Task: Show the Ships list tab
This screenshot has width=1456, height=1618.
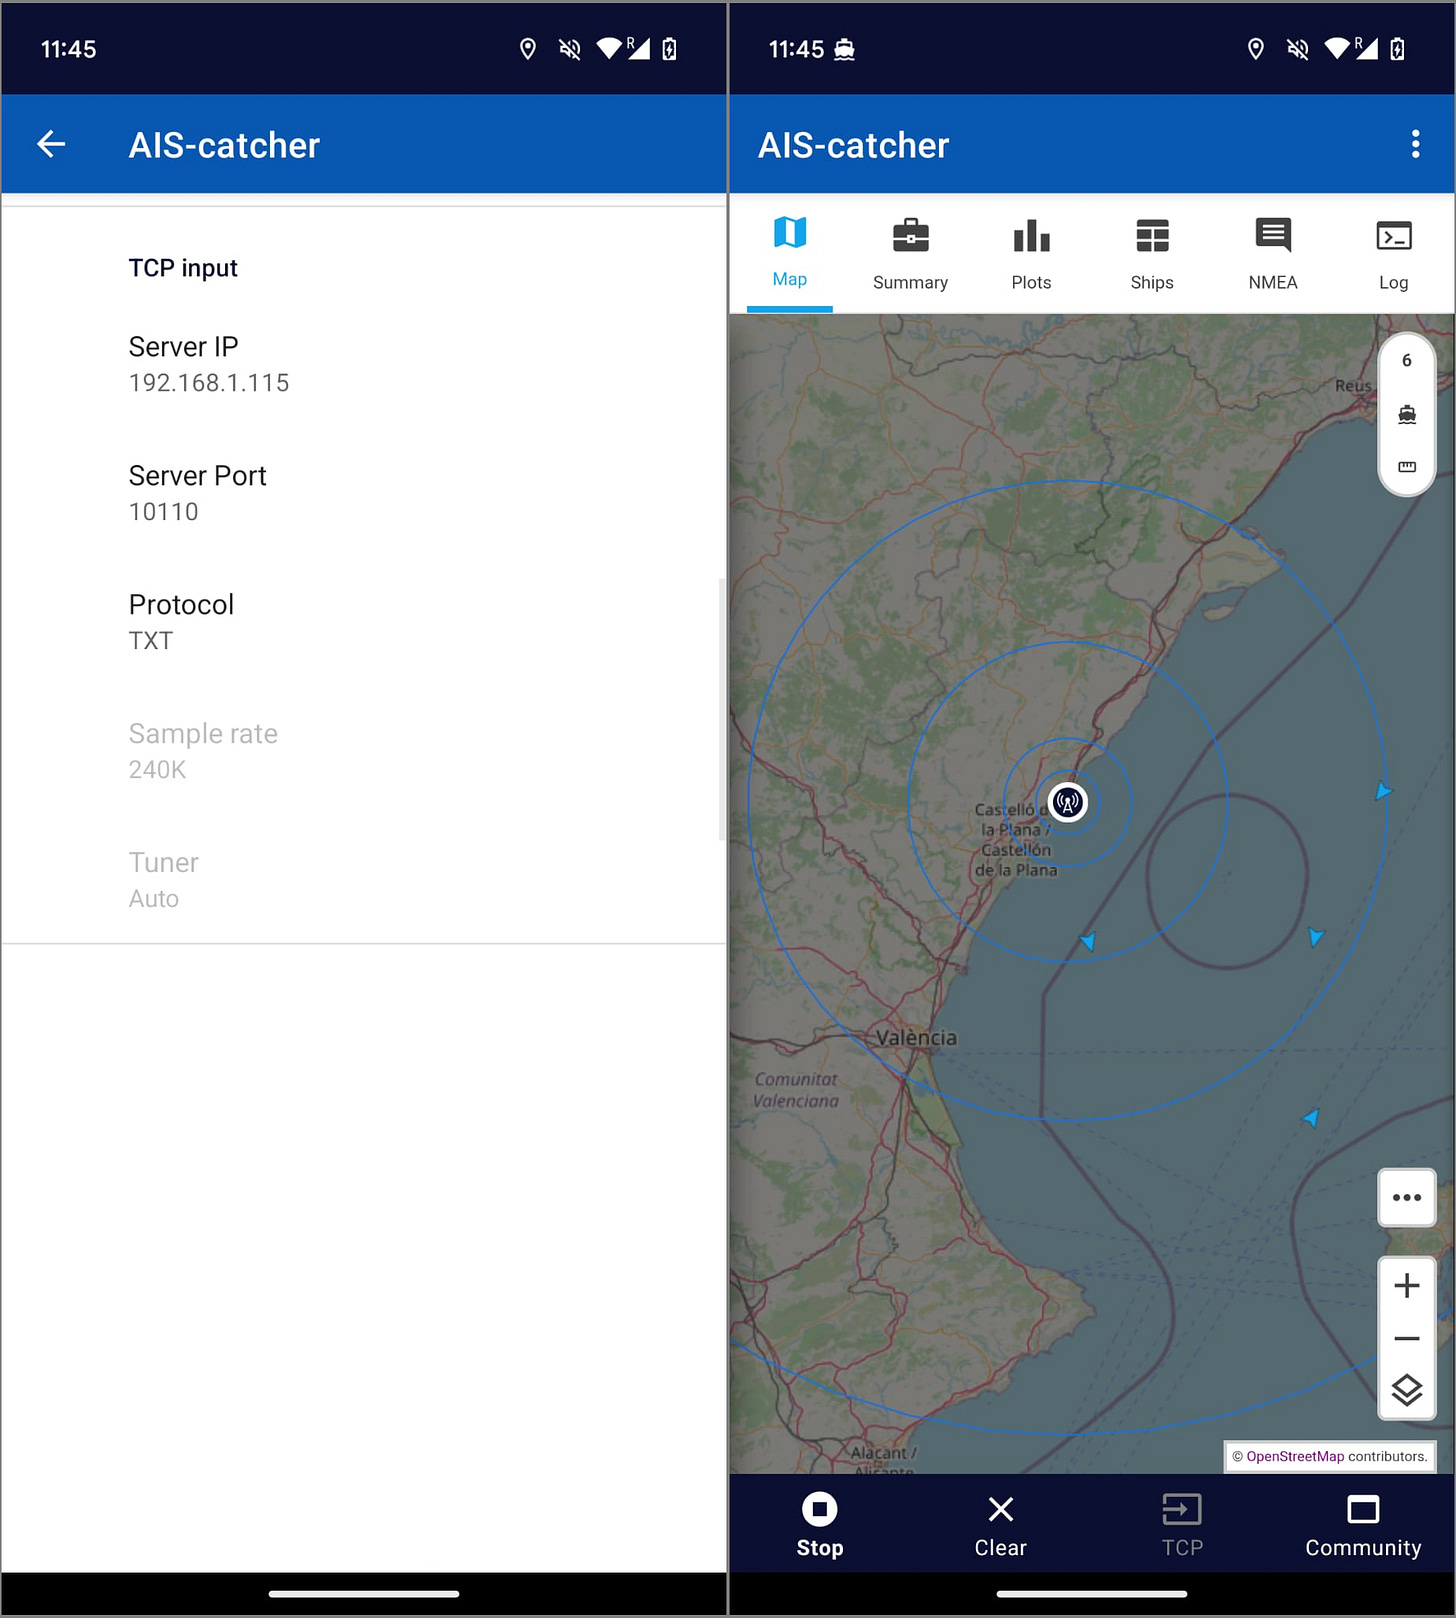Action: pos(1152,254)
